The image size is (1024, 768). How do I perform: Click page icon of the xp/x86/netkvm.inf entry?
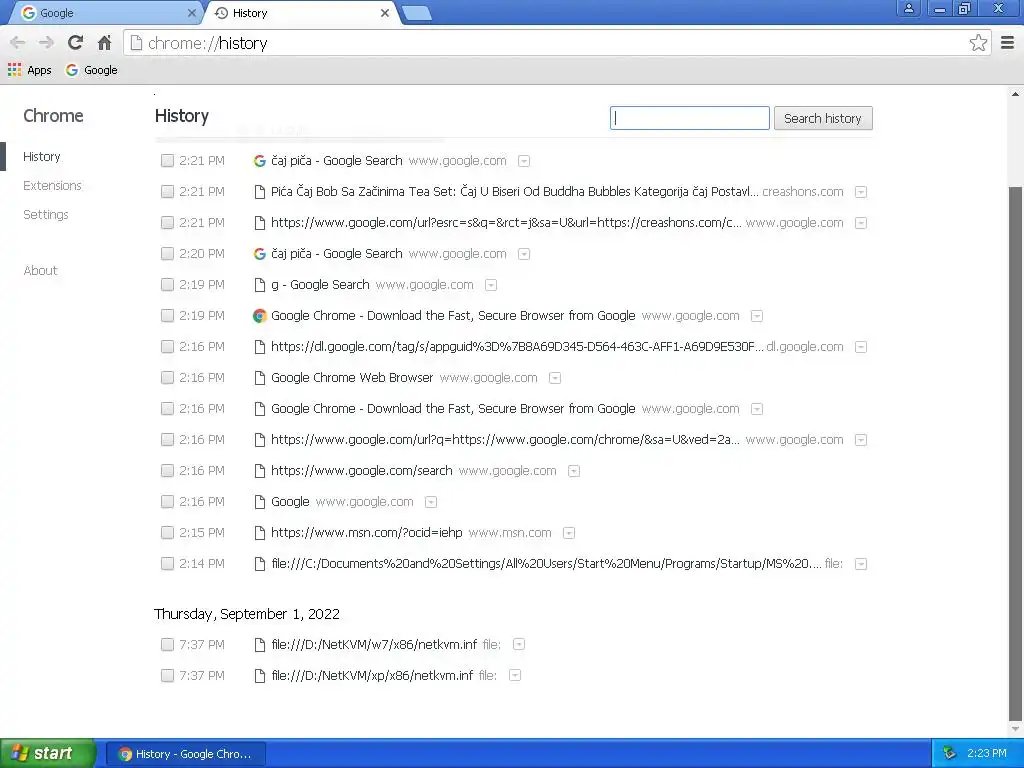[259, 676]
